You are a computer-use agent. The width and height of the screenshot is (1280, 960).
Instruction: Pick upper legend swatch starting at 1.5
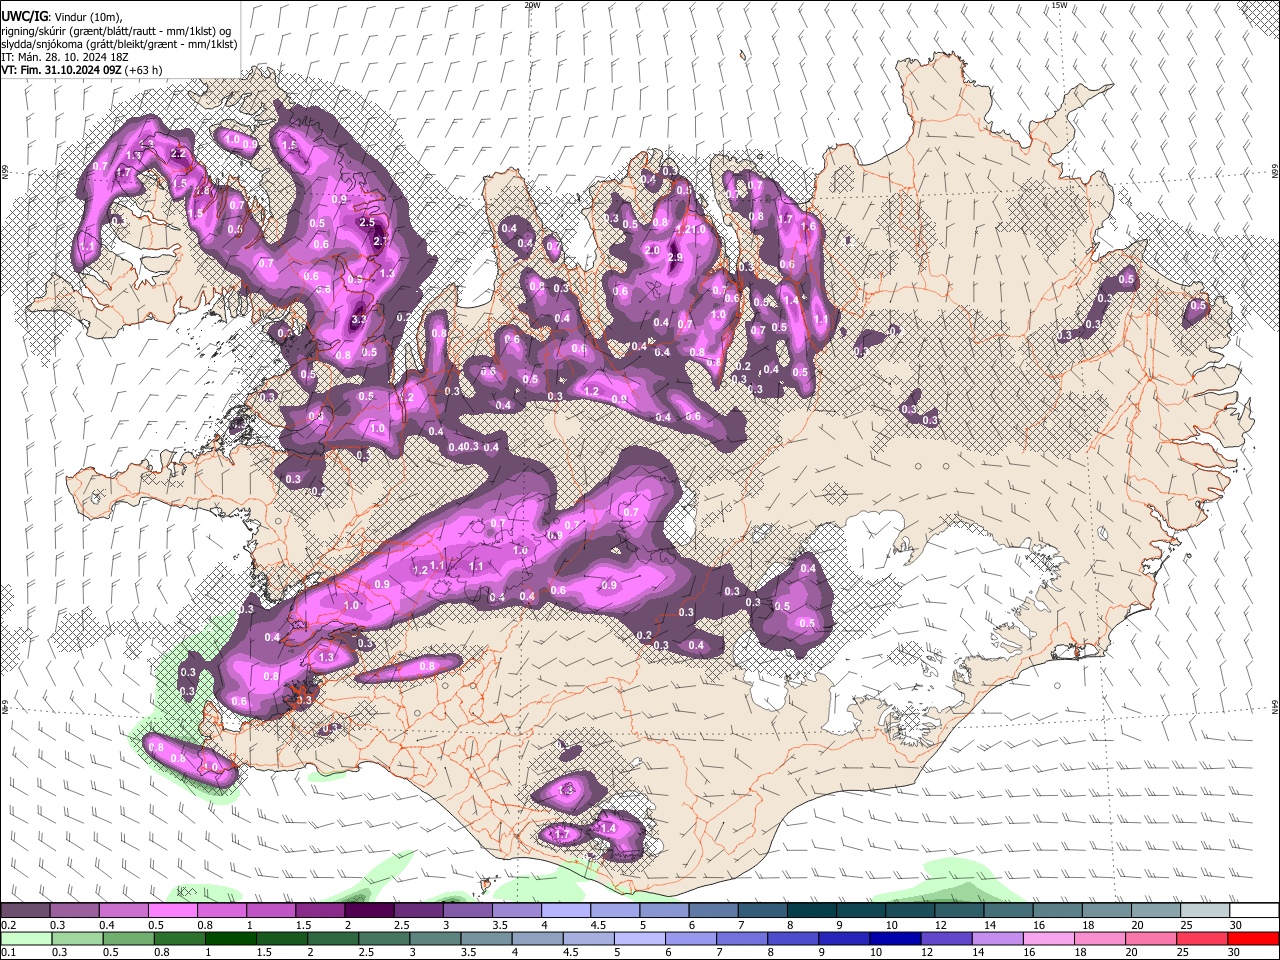click(320, 911)
